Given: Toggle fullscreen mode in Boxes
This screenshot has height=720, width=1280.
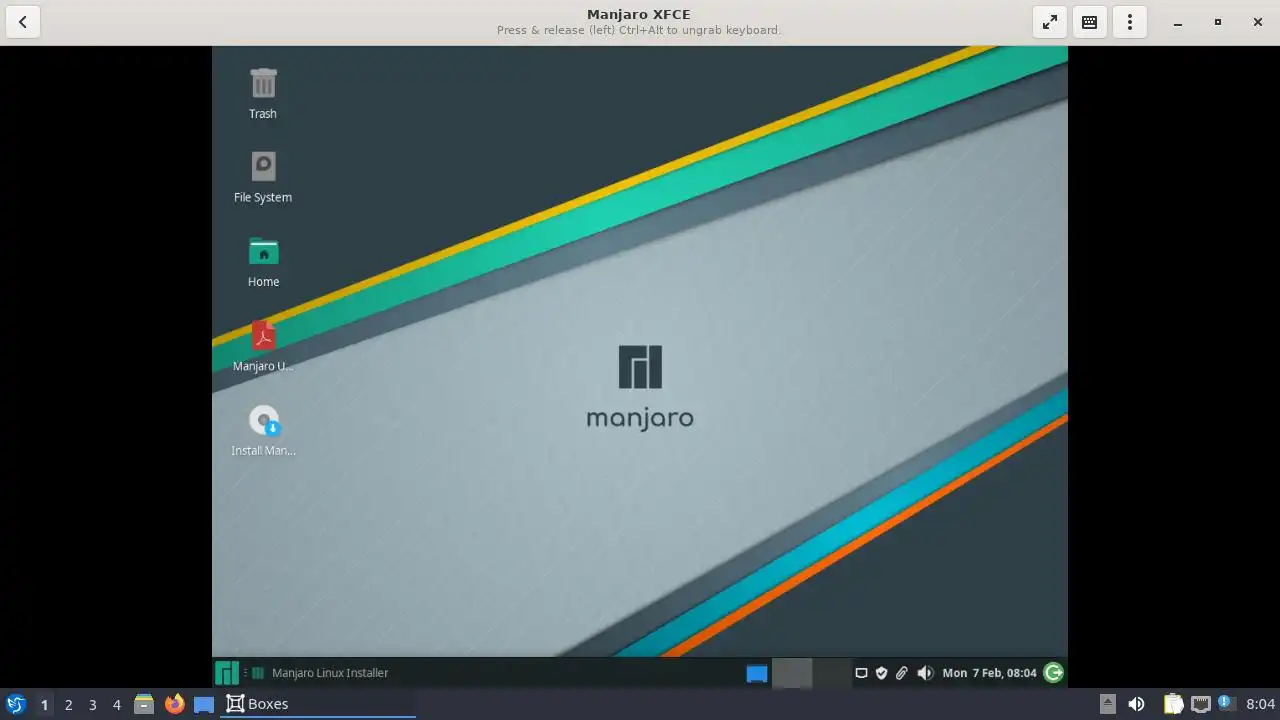Looking at the screenshot, I should click(1050, 22).
